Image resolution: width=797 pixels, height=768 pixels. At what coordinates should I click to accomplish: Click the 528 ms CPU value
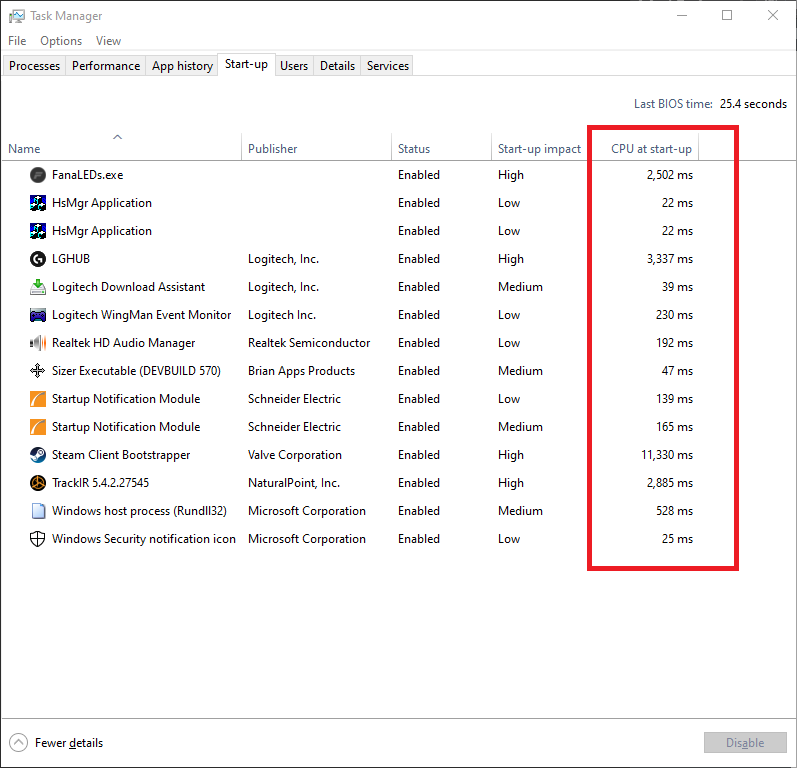[675, 511]
